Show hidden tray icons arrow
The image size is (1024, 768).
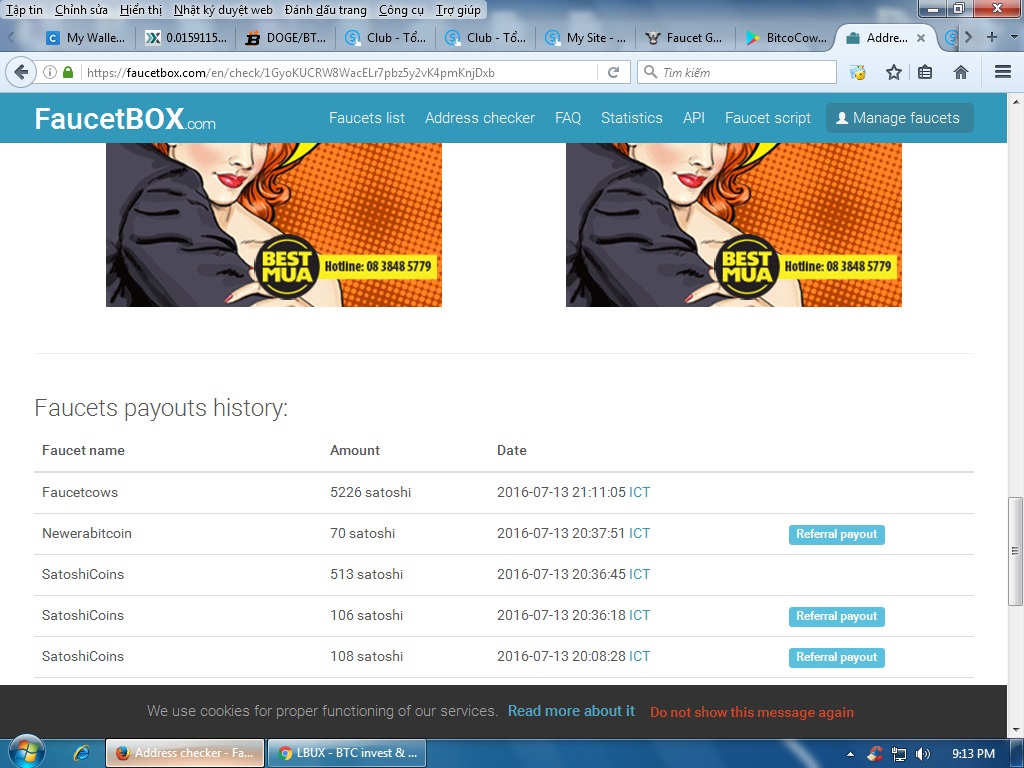850,754
